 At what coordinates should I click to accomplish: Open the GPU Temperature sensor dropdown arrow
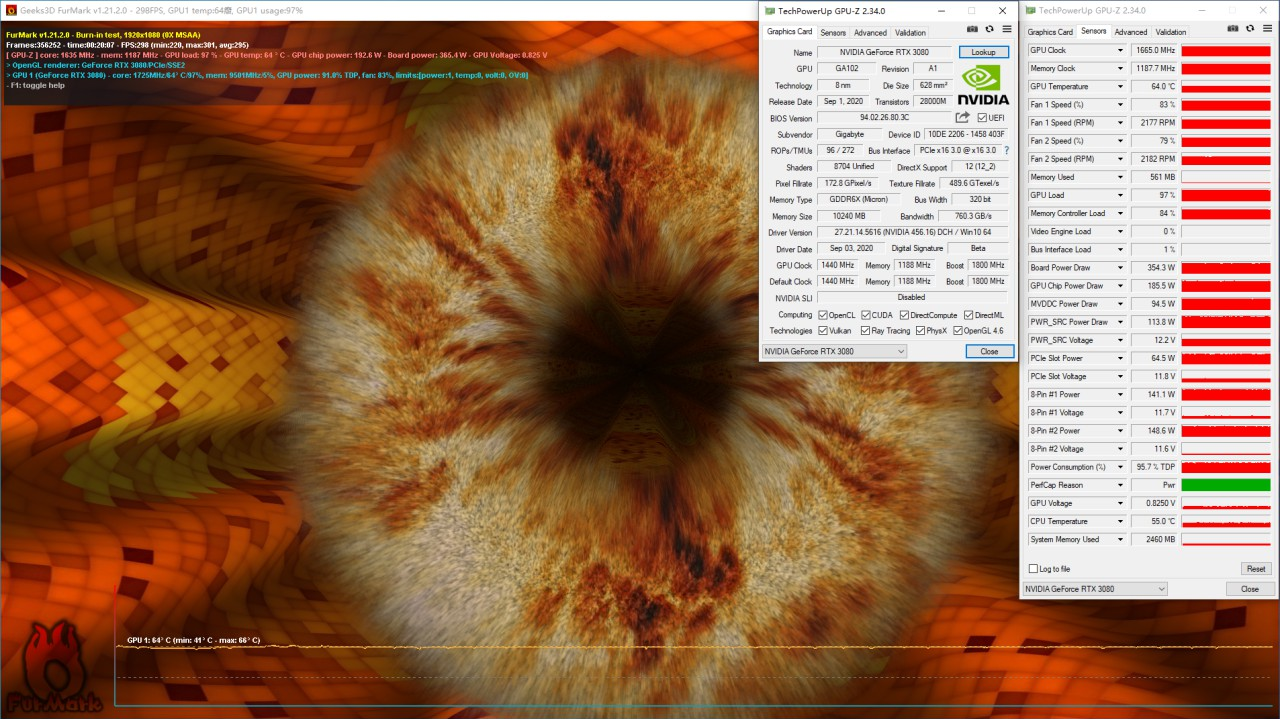[x=1120, y=86]
